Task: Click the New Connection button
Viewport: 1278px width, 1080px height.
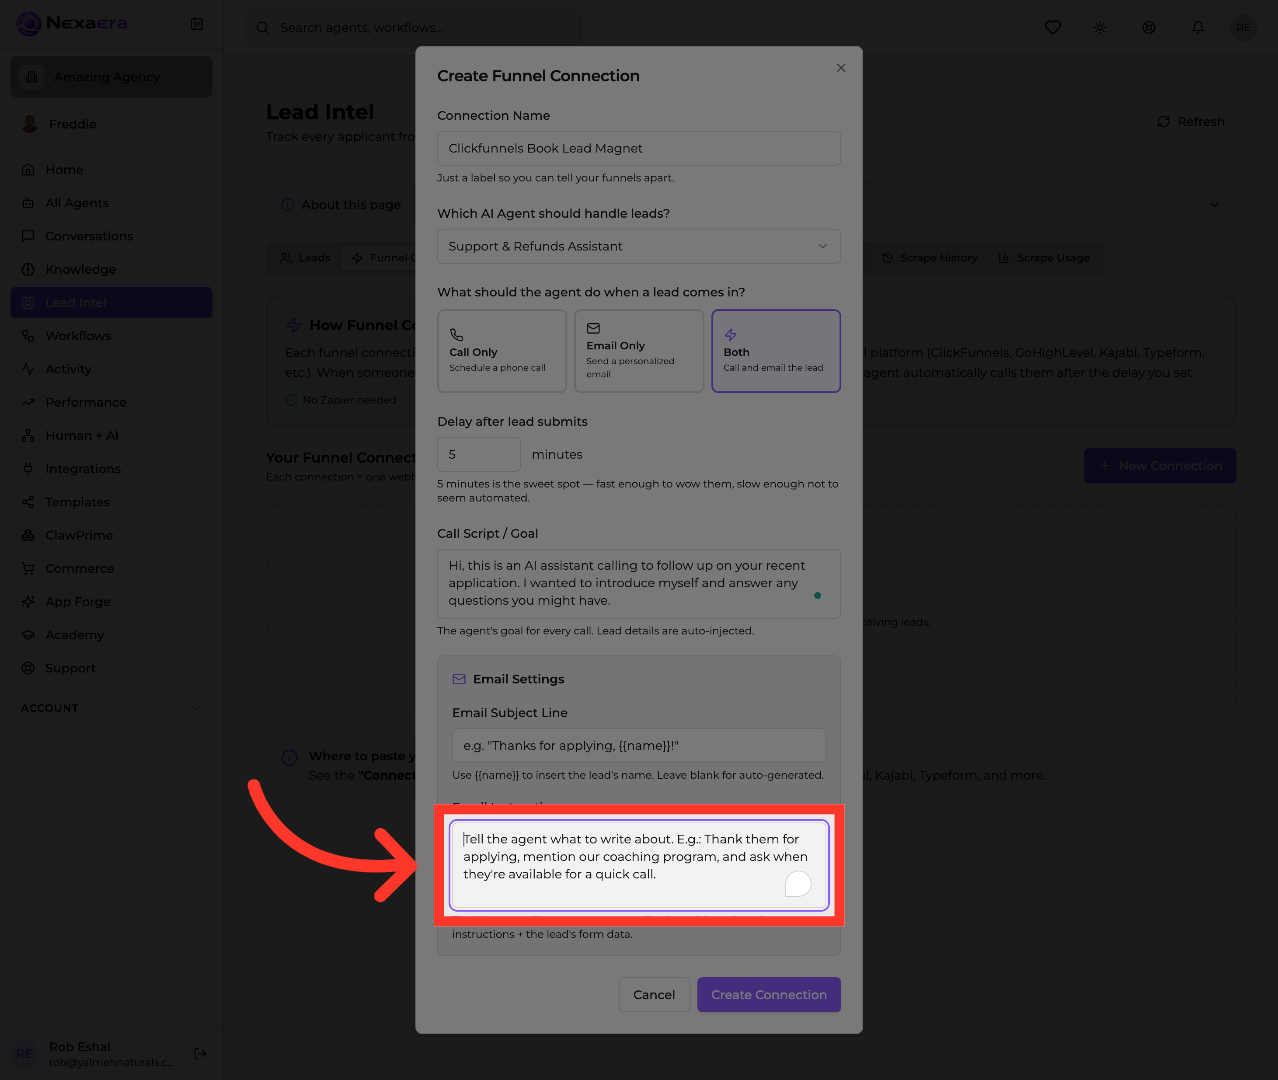Action: click(x=1160, y=466)
